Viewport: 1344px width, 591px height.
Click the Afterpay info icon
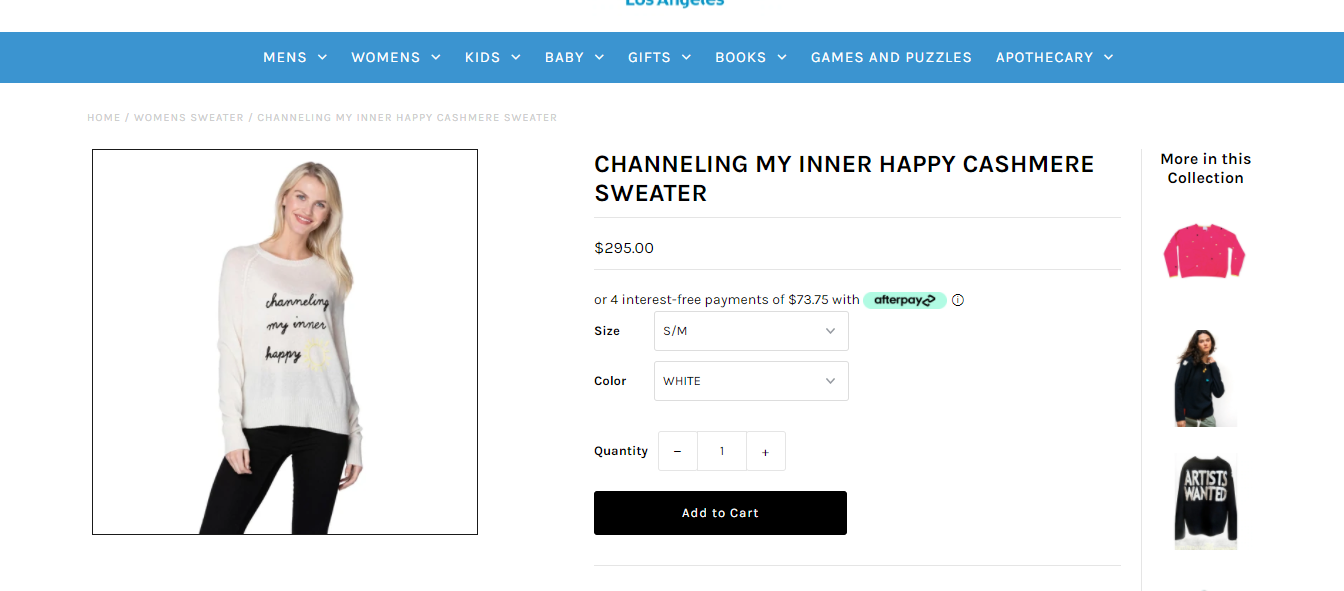(958, 300)
